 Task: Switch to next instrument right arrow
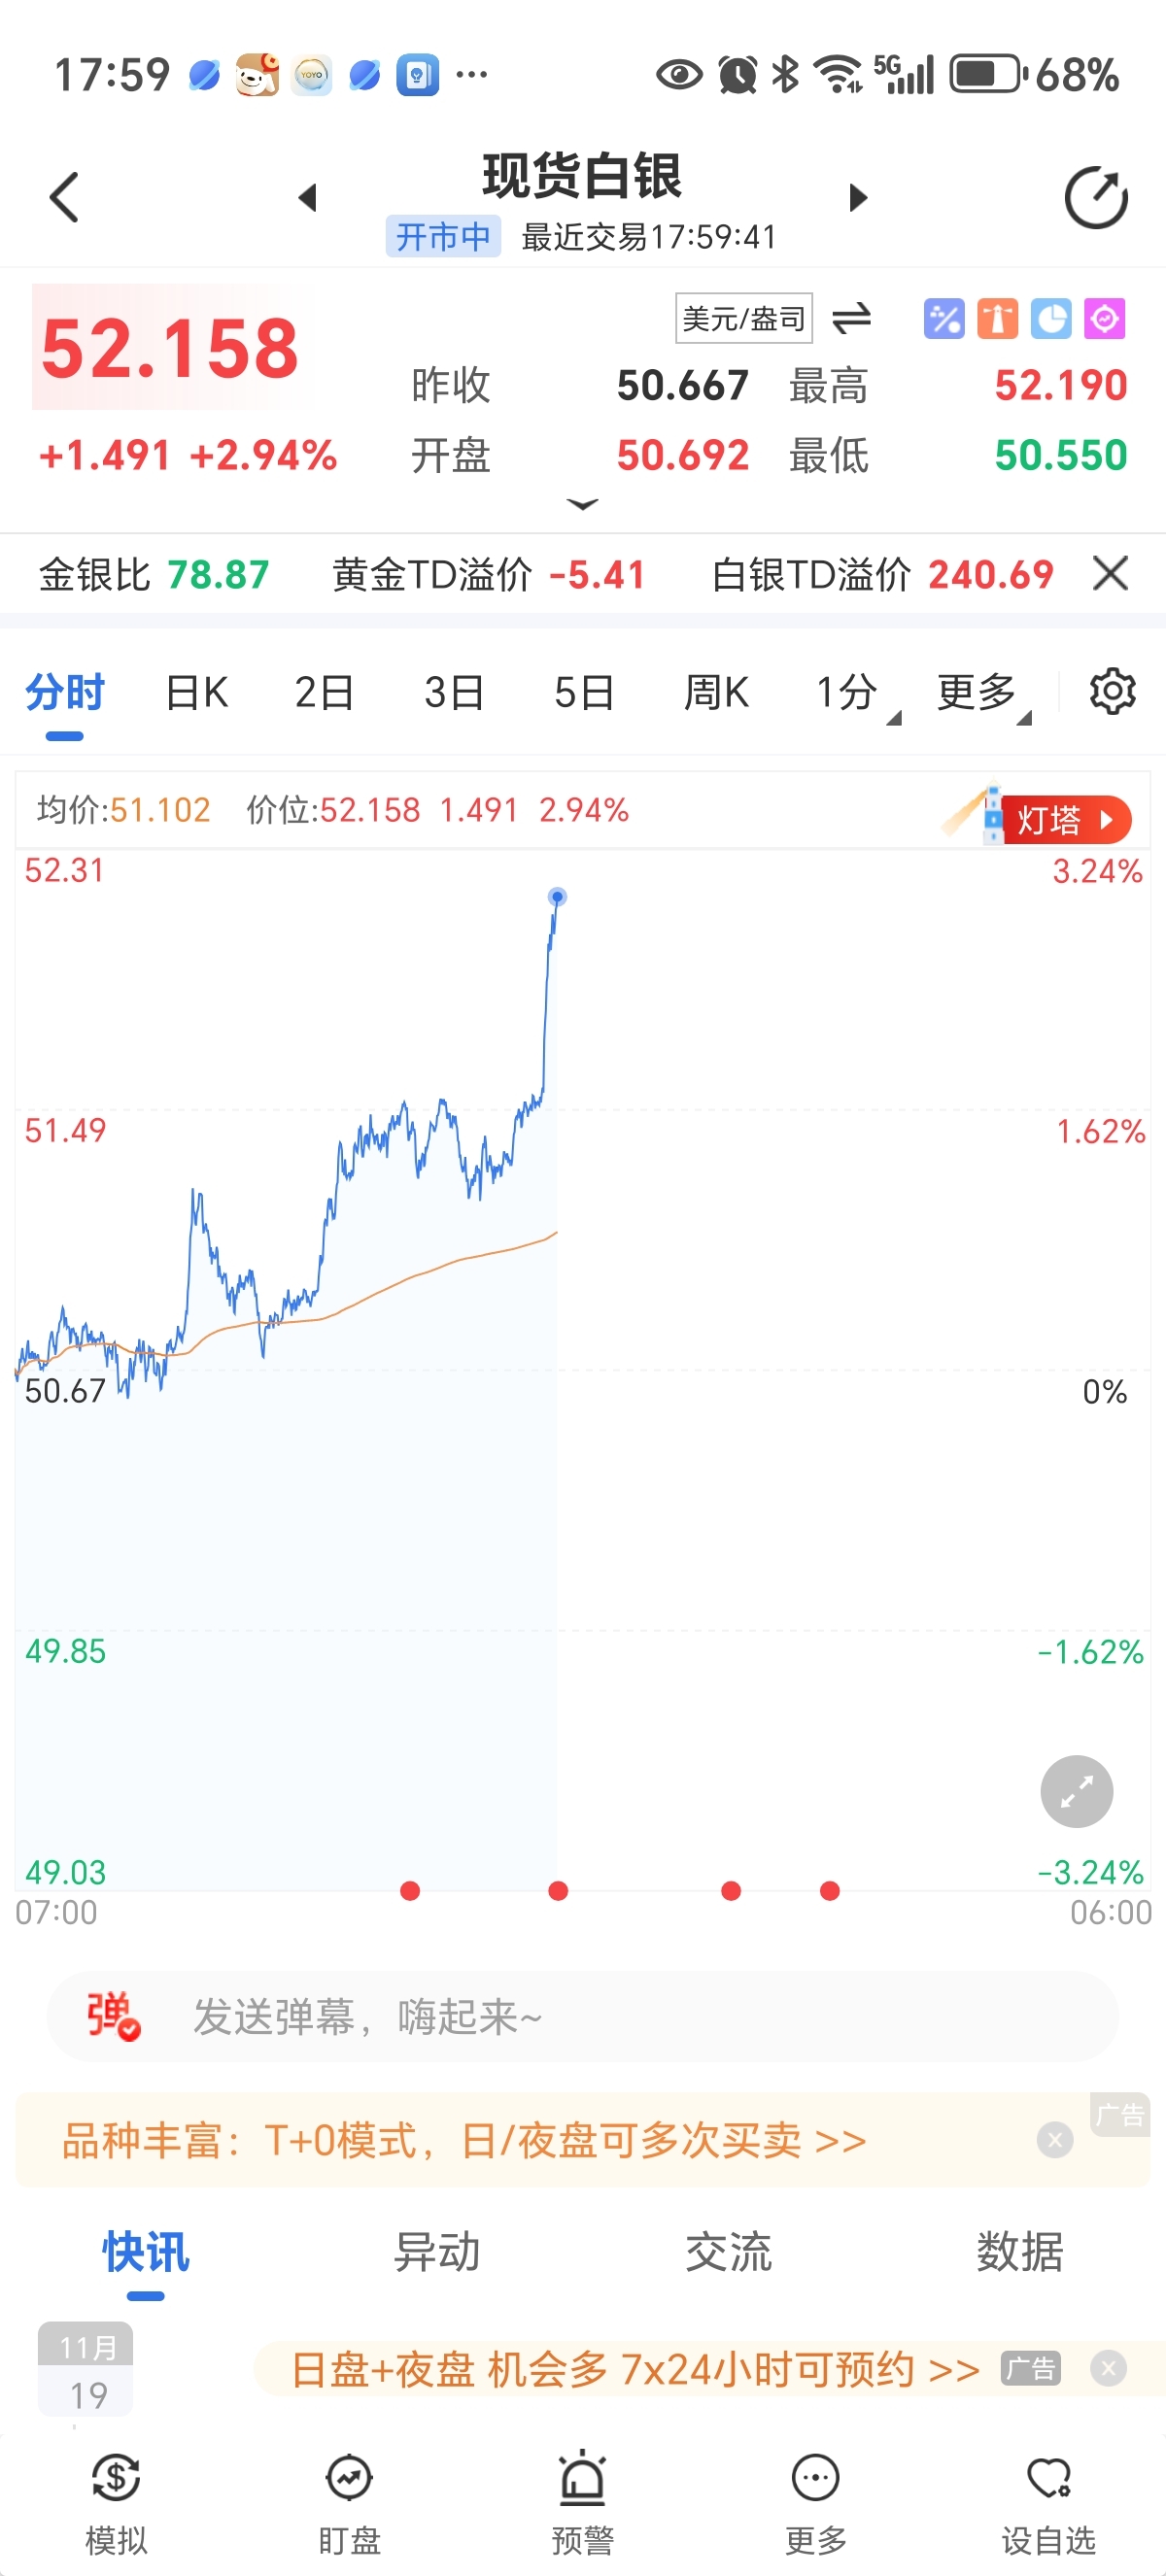point(857,198)
